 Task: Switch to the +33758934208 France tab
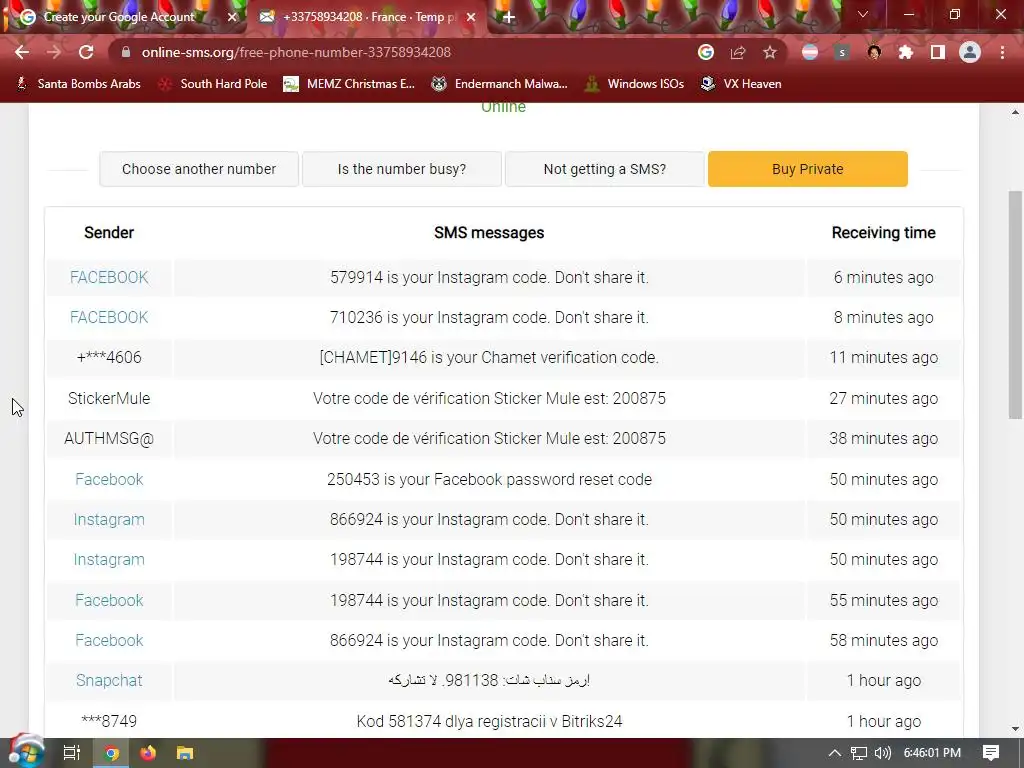tap(366, 17)
